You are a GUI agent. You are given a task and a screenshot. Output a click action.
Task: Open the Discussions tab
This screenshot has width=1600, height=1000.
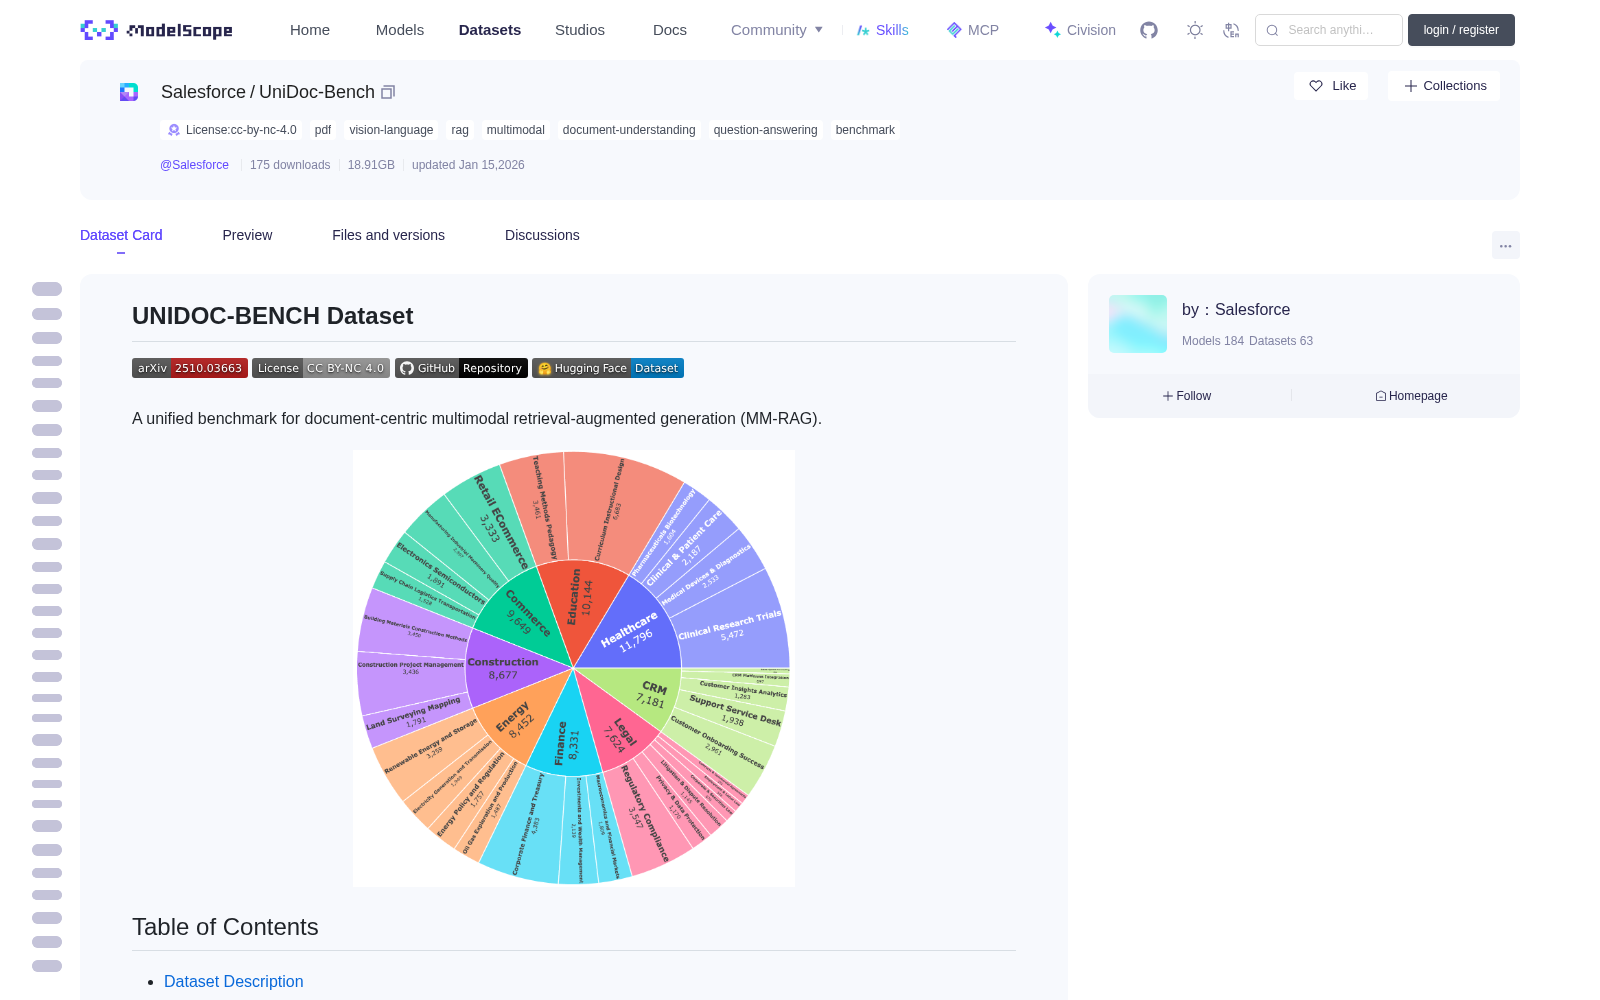[542, 235]
